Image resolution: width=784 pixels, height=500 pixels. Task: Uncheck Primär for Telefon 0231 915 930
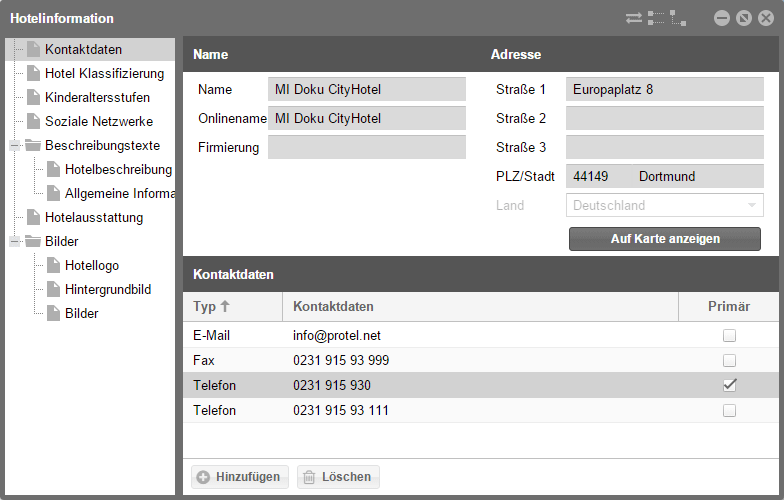[x=730, y=385]
